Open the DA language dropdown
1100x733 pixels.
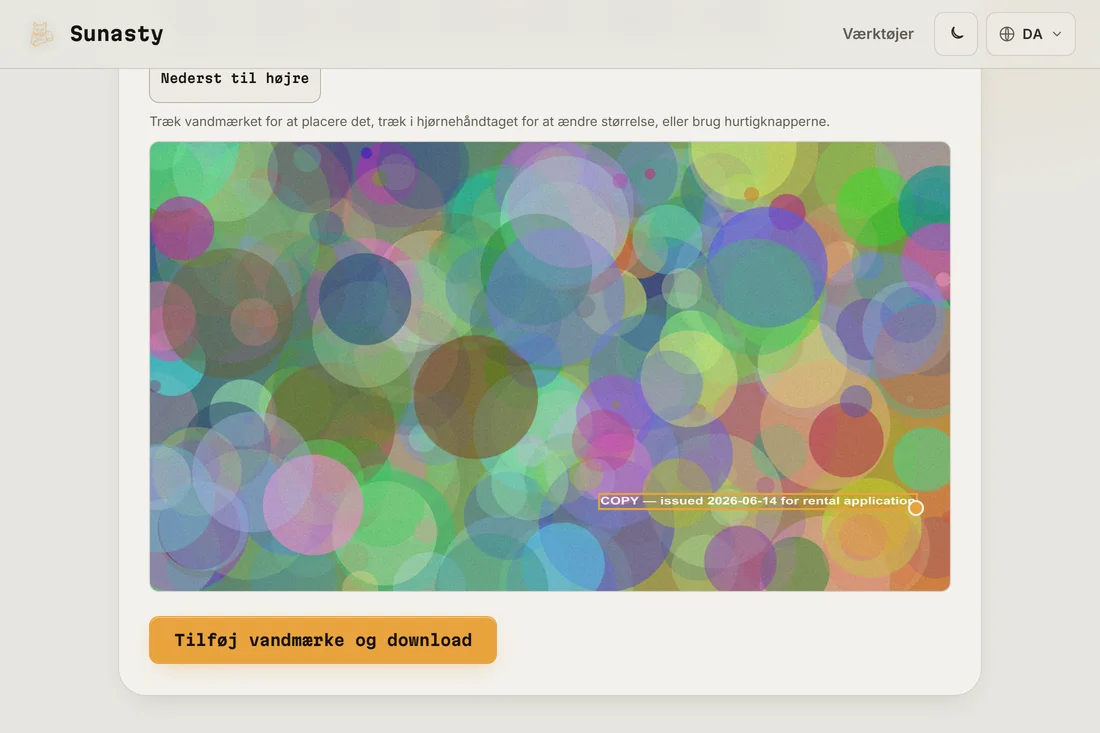[1030, 34]
